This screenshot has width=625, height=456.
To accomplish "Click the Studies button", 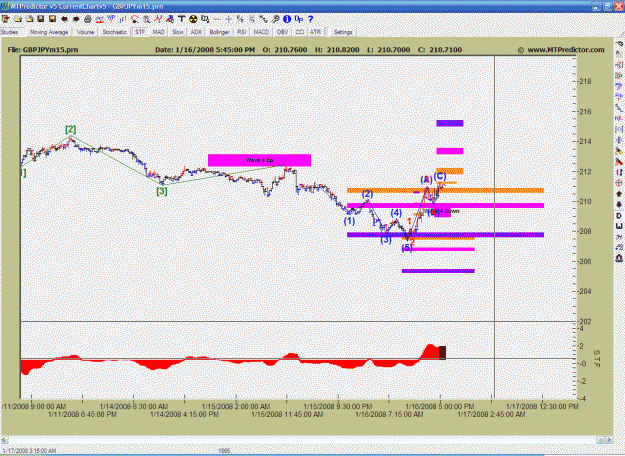I will (x=10, y=32).
